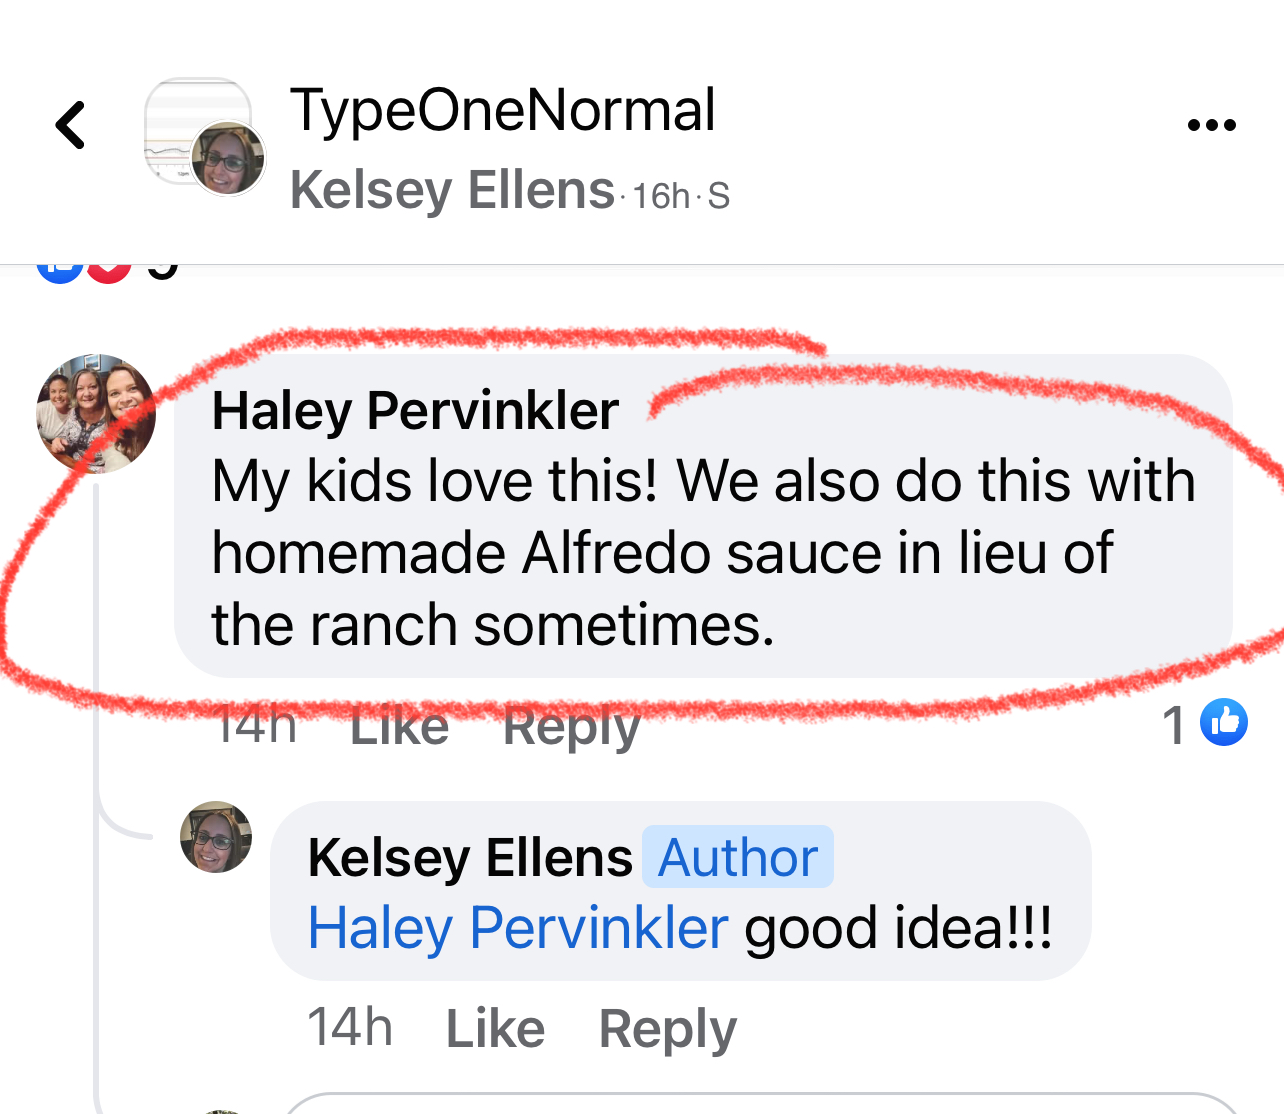The height and width of the screenshot is (1114, 1284).
Task: Tap Kelsey Ellens' name in post header
Action: point(452,190)
